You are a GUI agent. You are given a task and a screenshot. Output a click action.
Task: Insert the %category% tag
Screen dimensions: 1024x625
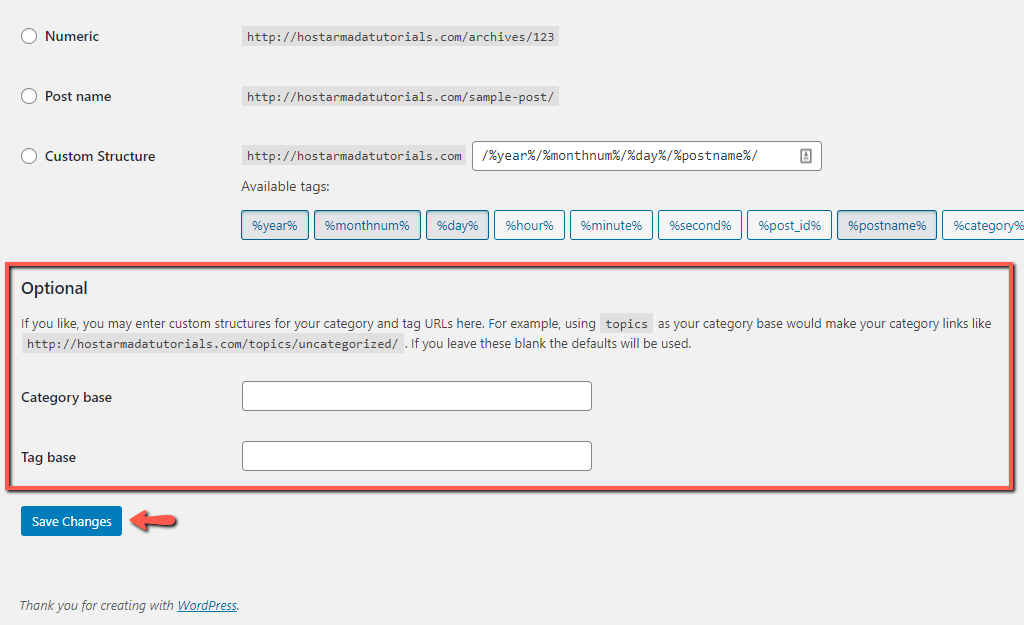[990, 224]
